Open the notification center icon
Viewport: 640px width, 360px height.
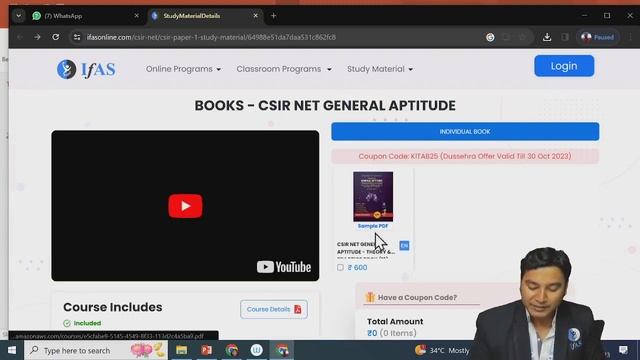tap(623, 350)
